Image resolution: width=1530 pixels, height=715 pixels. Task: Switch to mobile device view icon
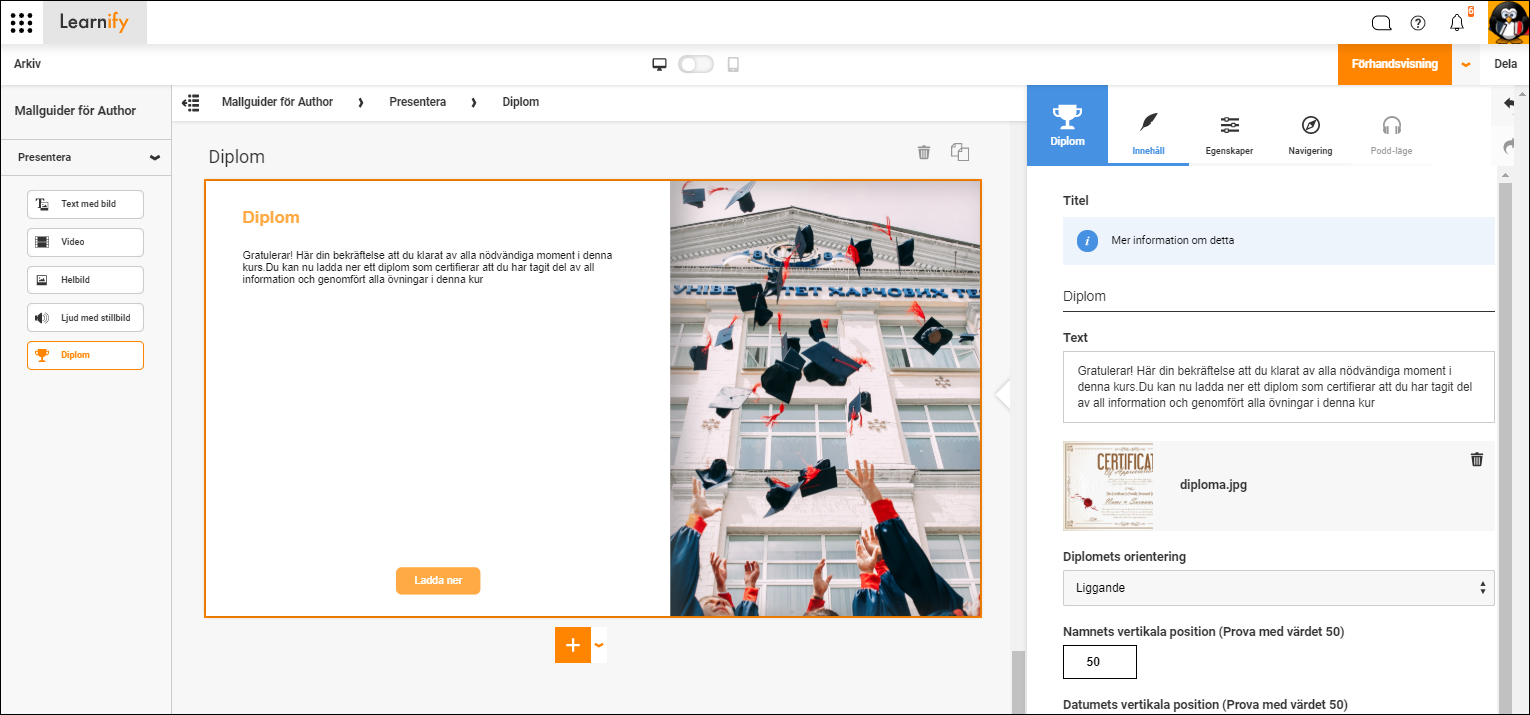[733, 64]
